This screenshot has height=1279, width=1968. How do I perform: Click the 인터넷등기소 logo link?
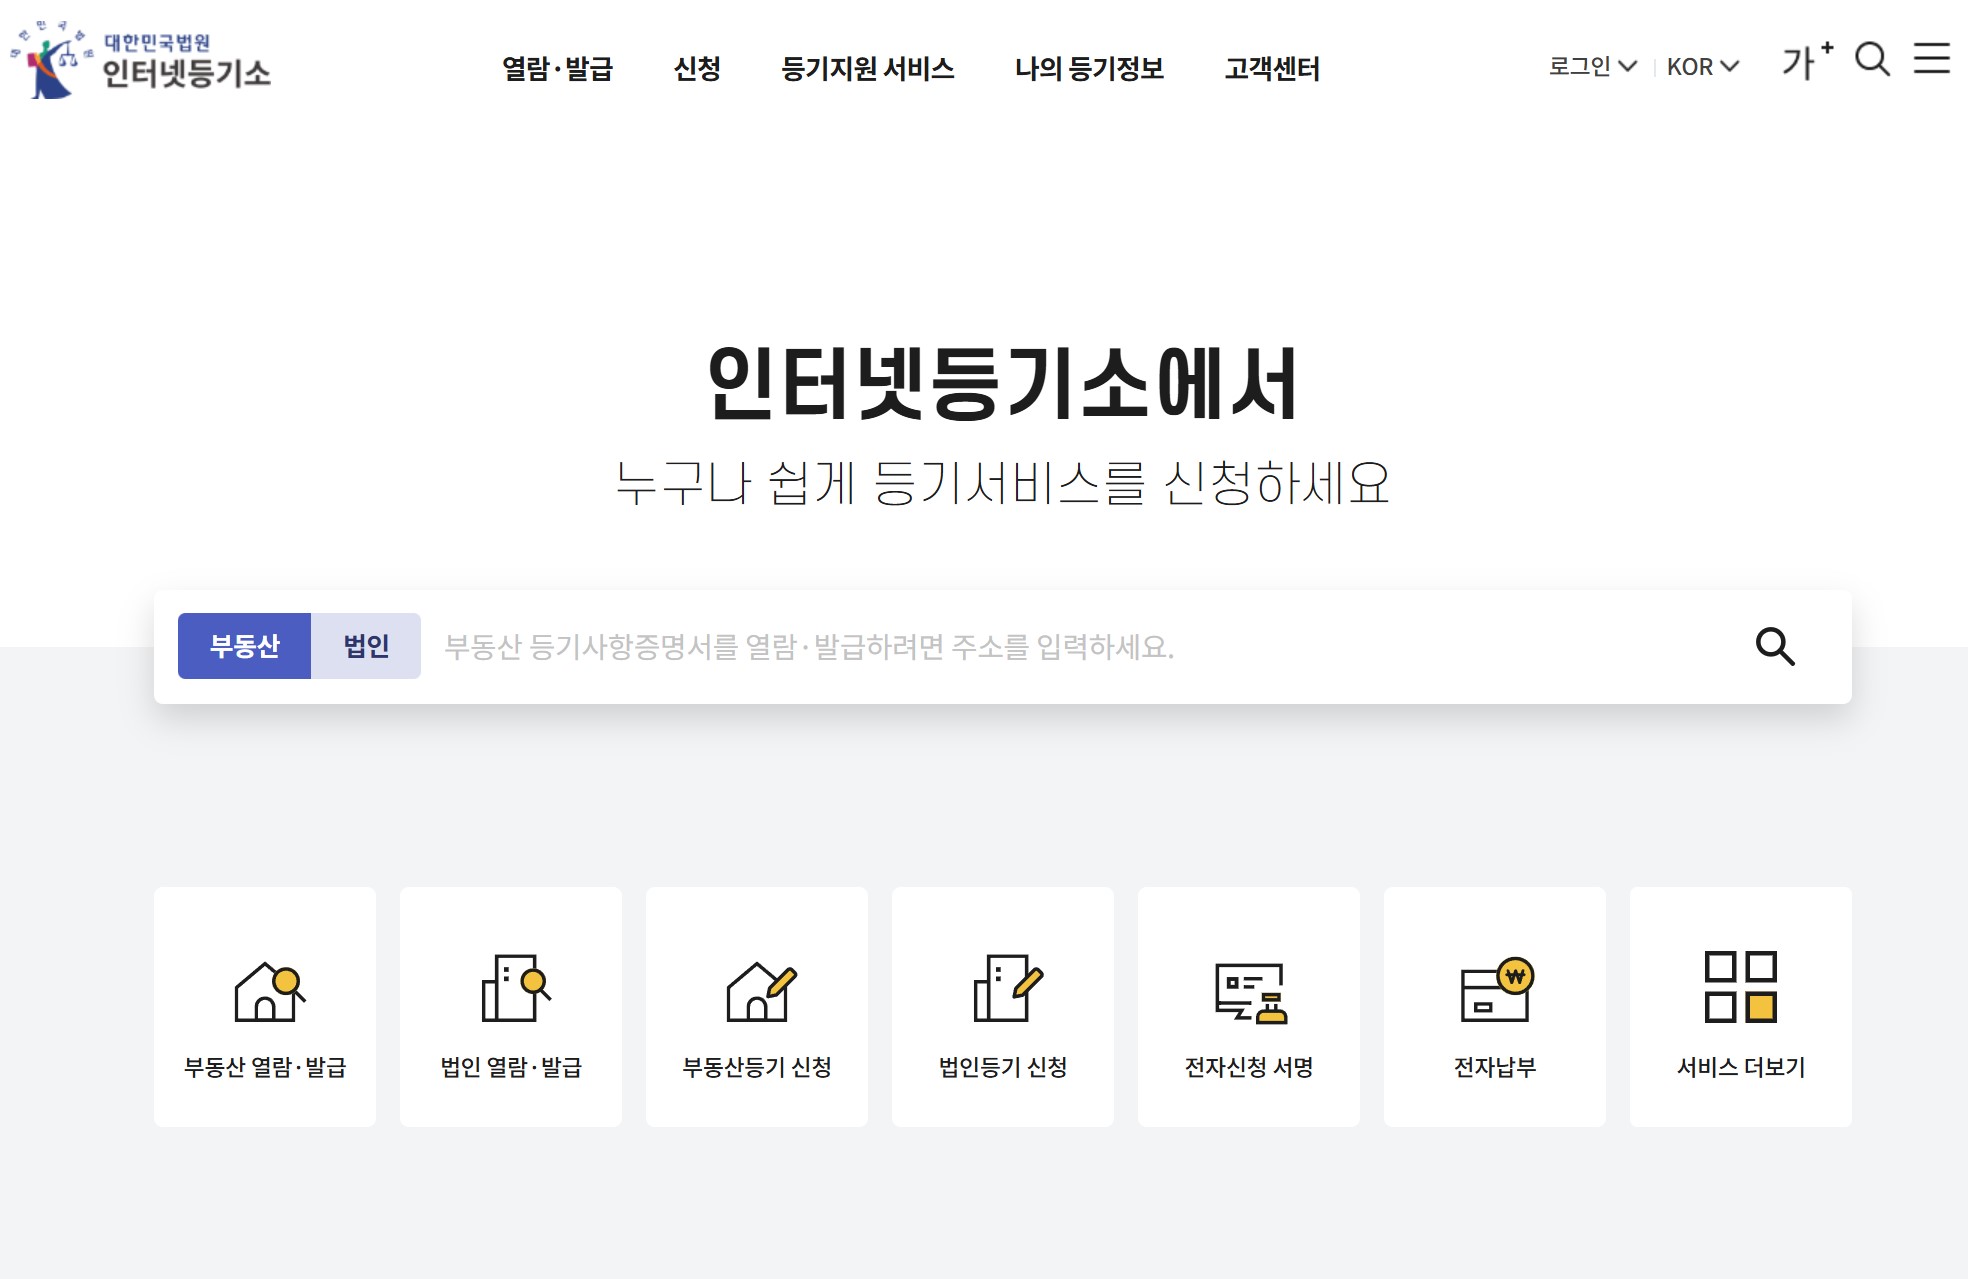click(141, 60)
